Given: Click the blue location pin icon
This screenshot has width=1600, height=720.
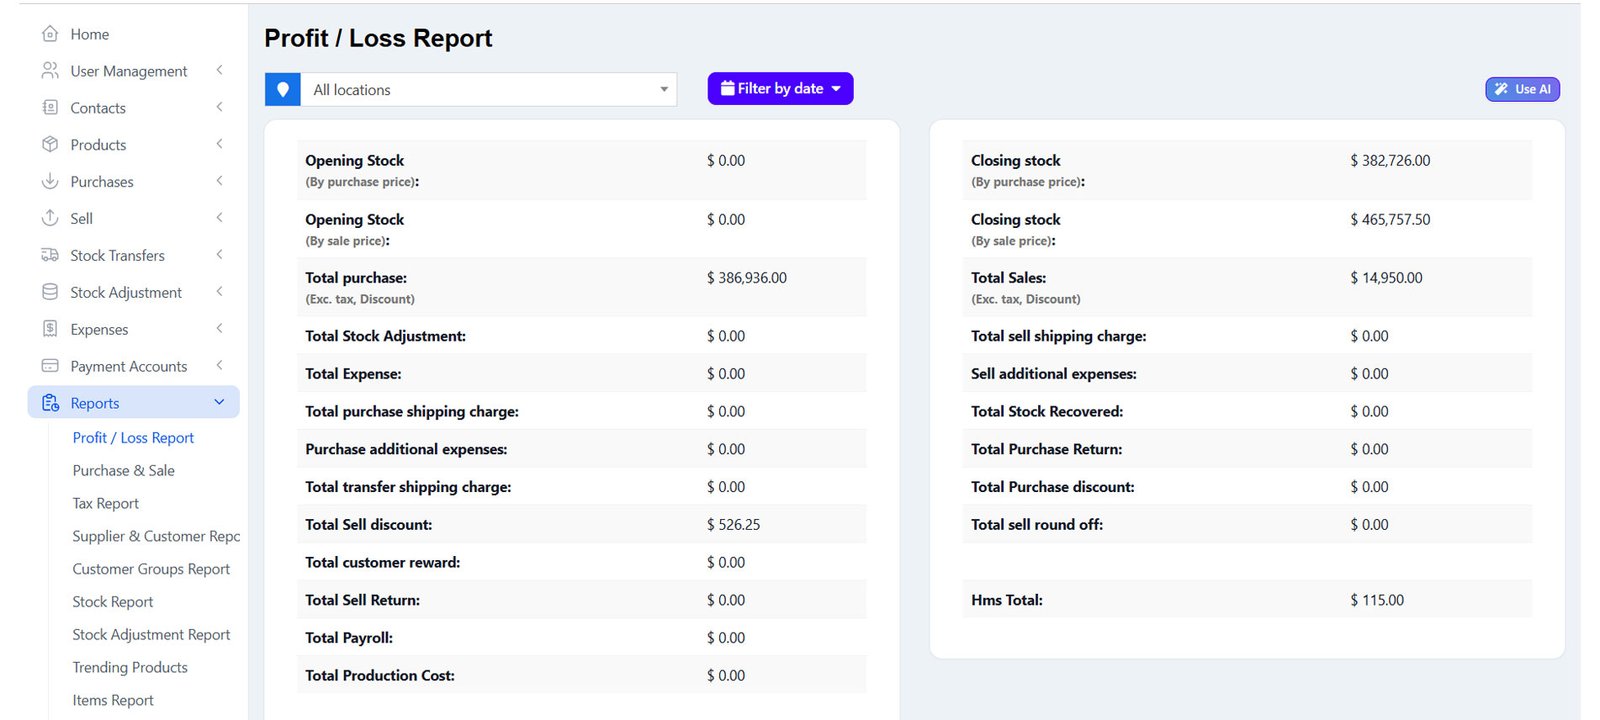Looking at the screenshot, I should pos(283,90).
